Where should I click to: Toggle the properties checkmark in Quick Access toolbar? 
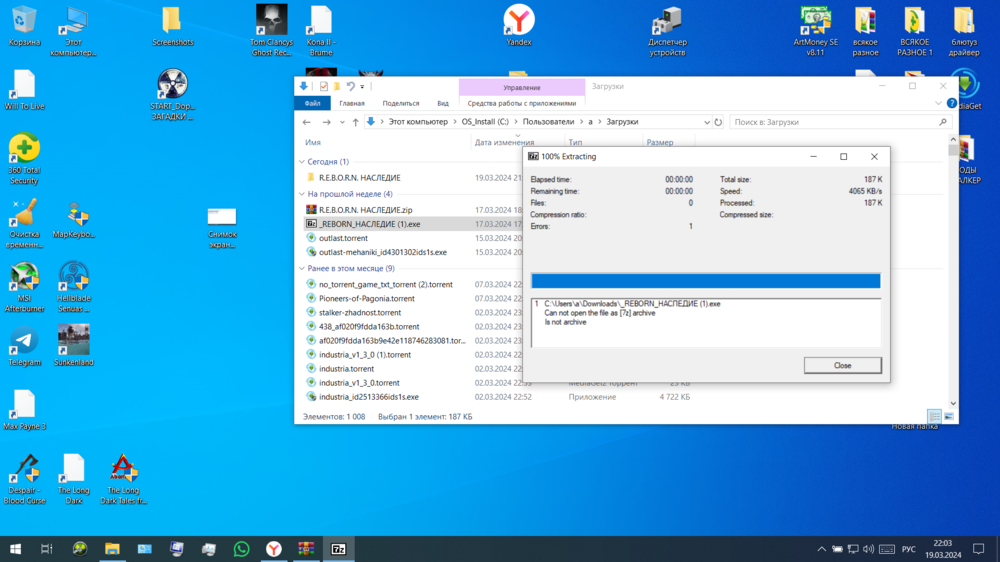tap(324, 87)
